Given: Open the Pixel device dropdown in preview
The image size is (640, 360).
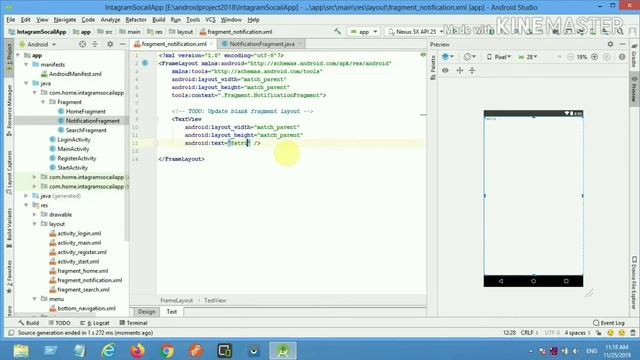Looking at the screenshot, I should (499, 57).
